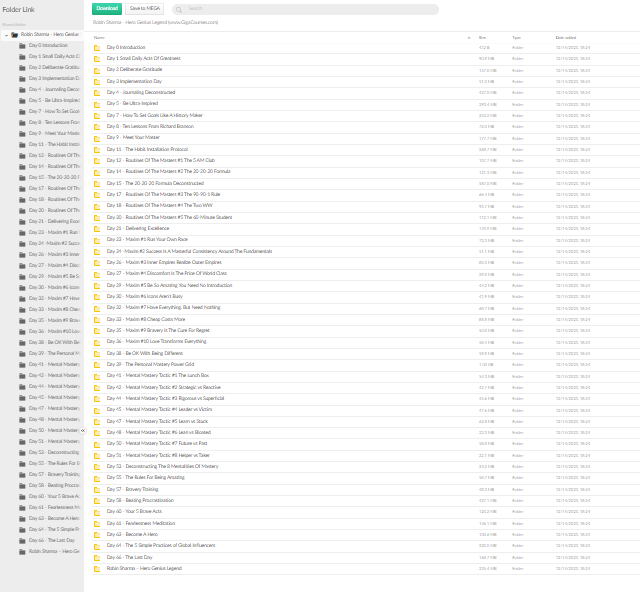The width and height of the screenshot is (640, 592).
Task: Click folder icon of Day 66 - The Last Day
Action: pyautogui.click(x=97, y=557)
